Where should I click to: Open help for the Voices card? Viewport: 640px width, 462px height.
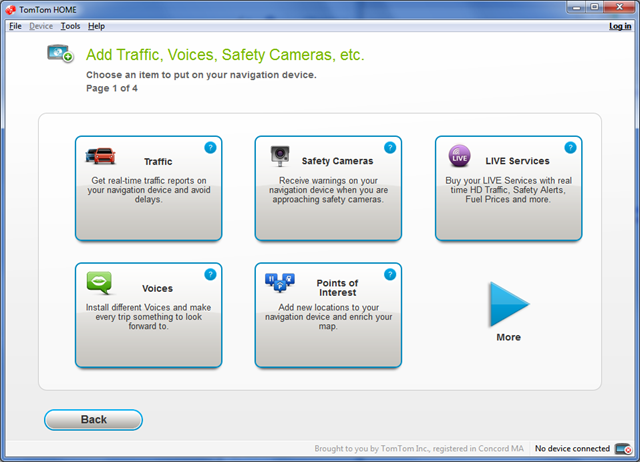pyautogui.click(x=210, y=275)
